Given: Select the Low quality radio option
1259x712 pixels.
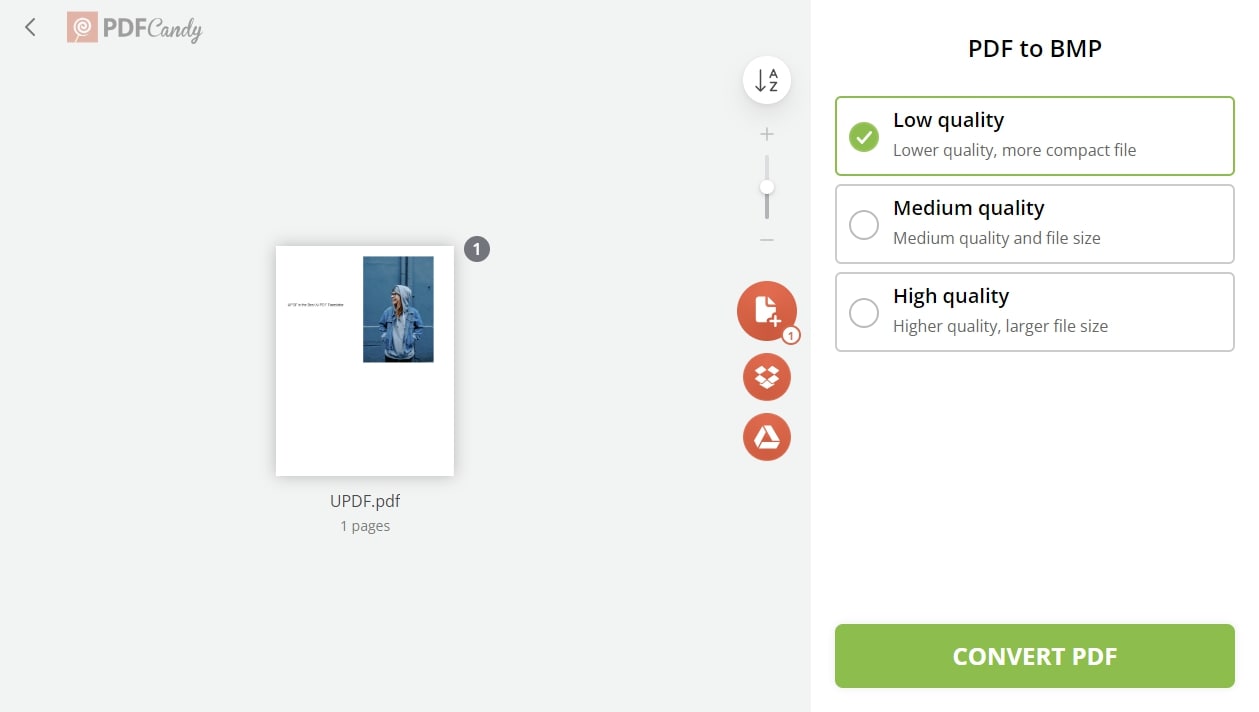Looking at the screenshot, I should [x=864, y=136].
